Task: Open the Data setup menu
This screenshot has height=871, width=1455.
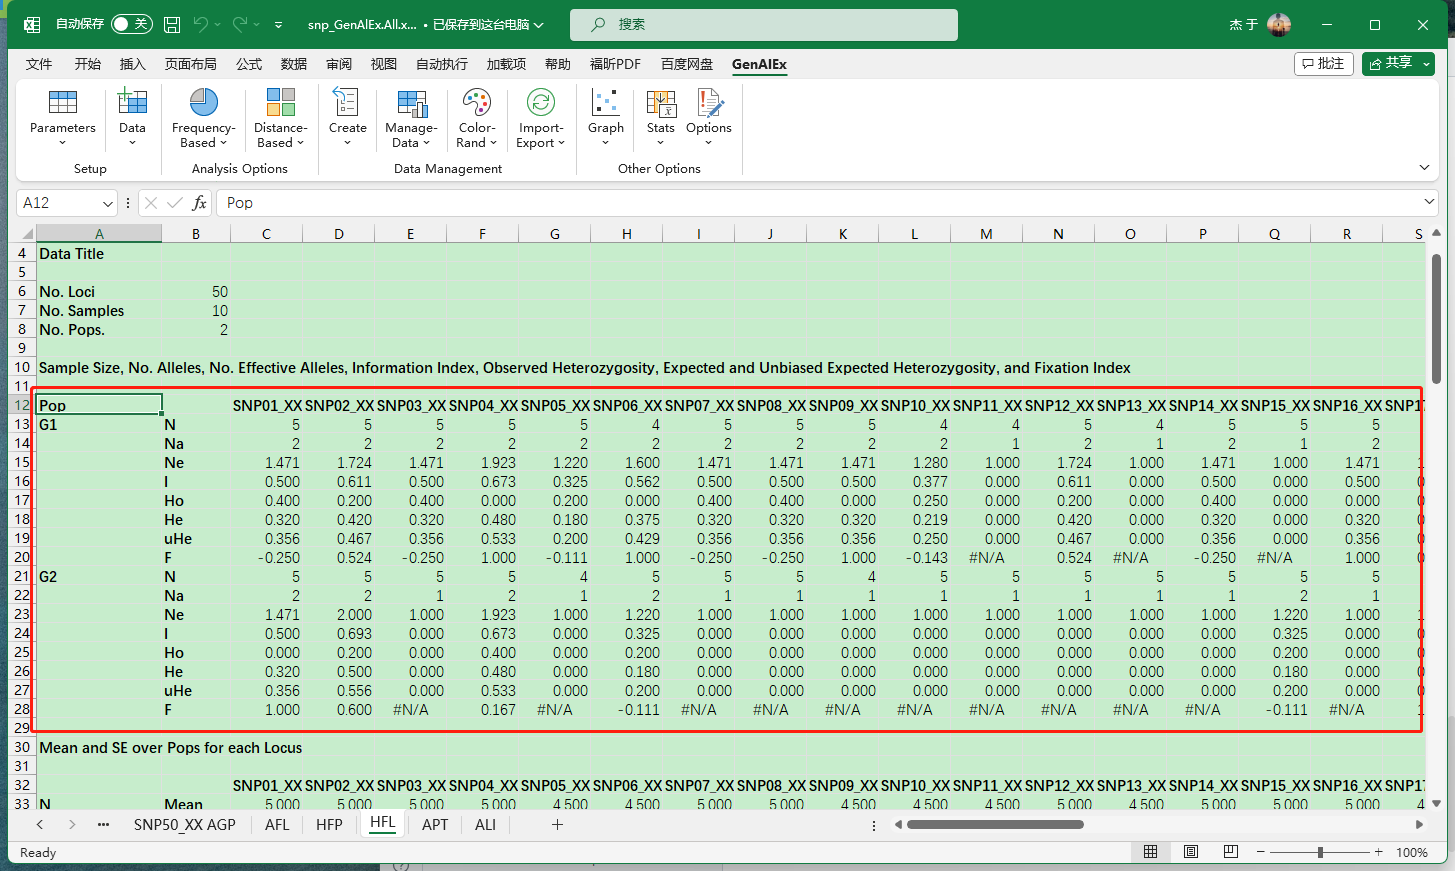Action: coord(132,118)
